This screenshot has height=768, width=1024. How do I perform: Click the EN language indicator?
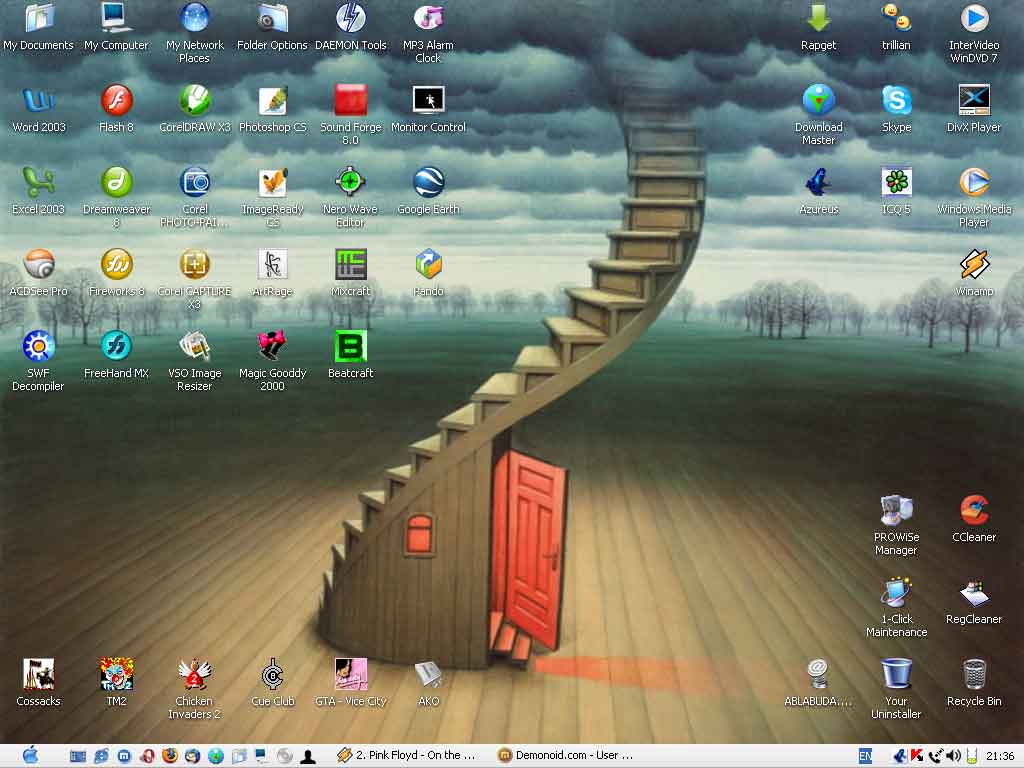pos(865,756)
